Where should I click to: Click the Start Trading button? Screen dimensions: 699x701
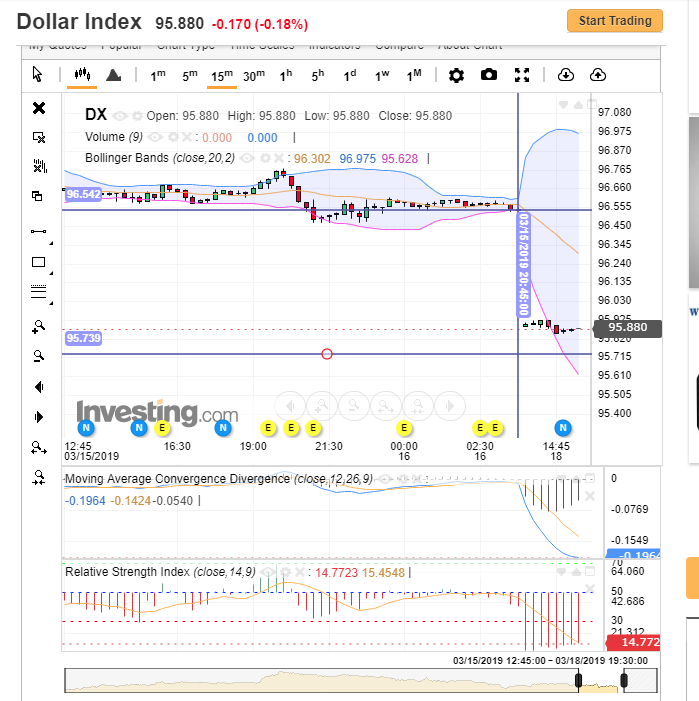(615, 21)
